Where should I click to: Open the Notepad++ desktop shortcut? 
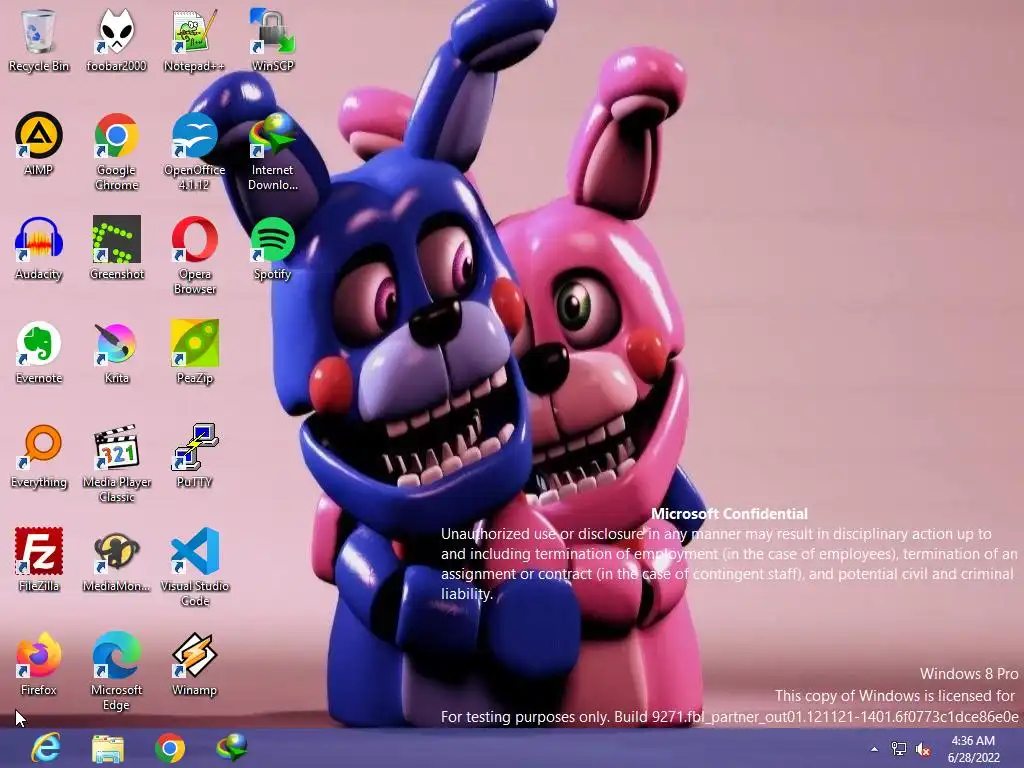coord(194,40)
